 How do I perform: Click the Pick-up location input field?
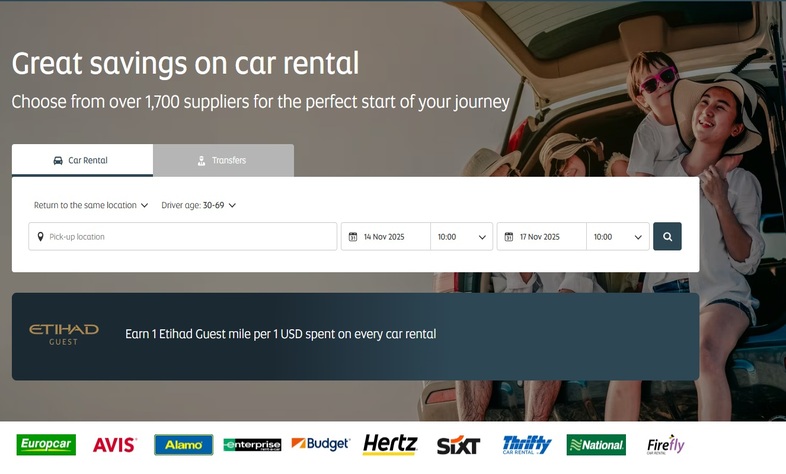[183, 237]
